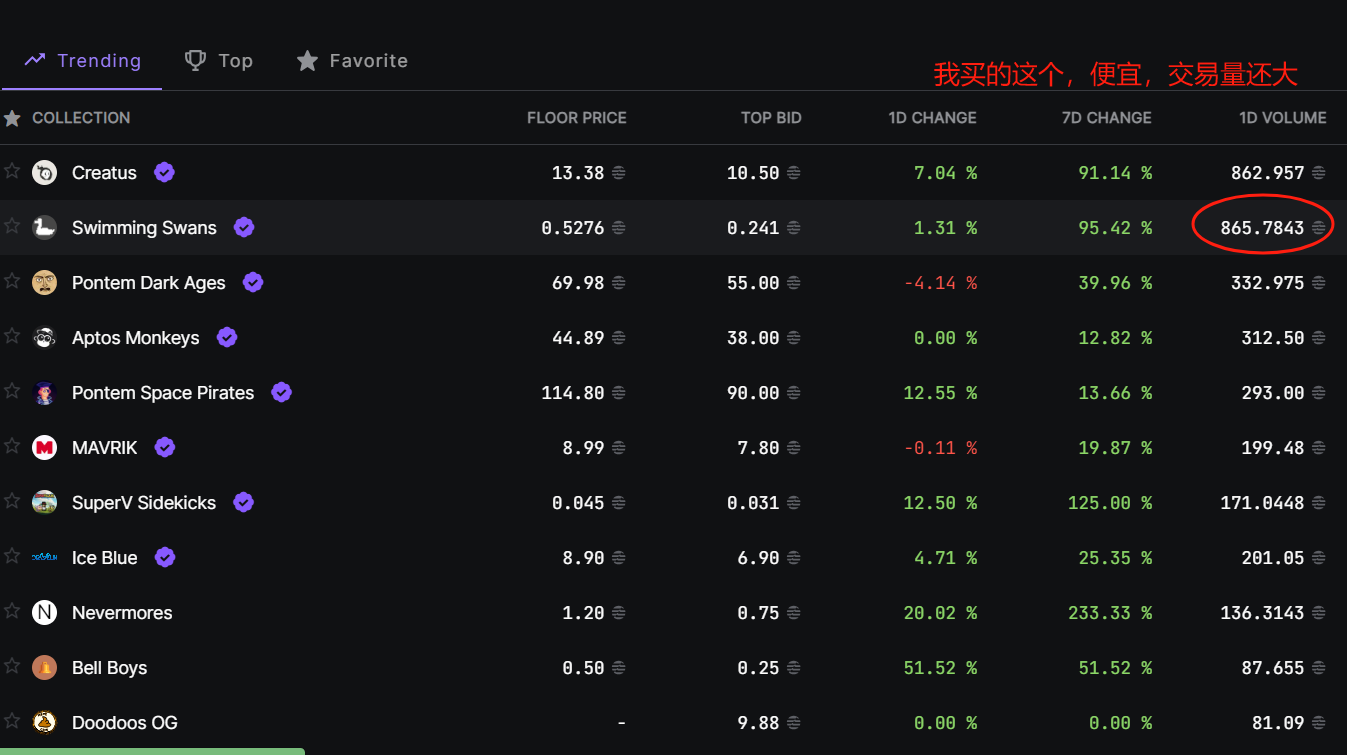
Task: Sort by FLOOR PRICE column header
Action: point(577,118)
